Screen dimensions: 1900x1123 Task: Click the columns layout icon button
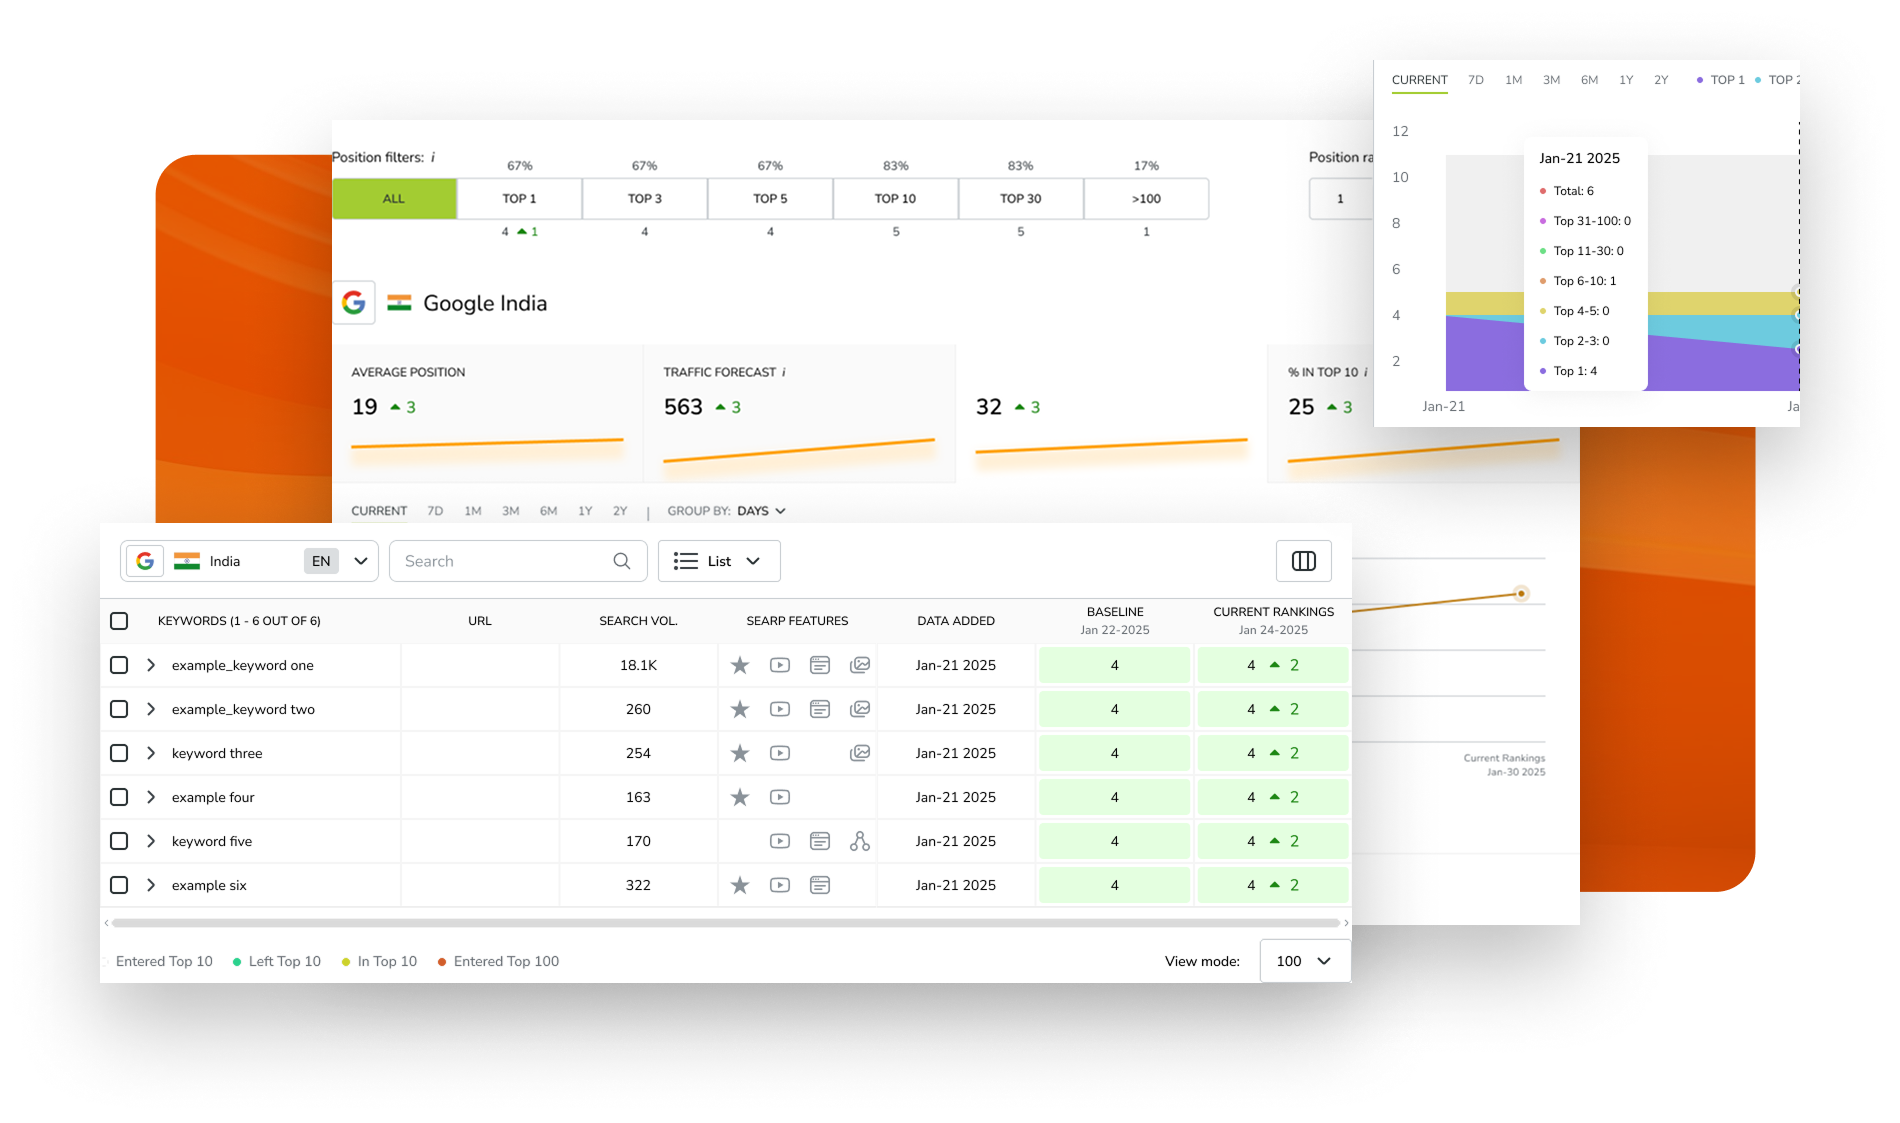1303,561
